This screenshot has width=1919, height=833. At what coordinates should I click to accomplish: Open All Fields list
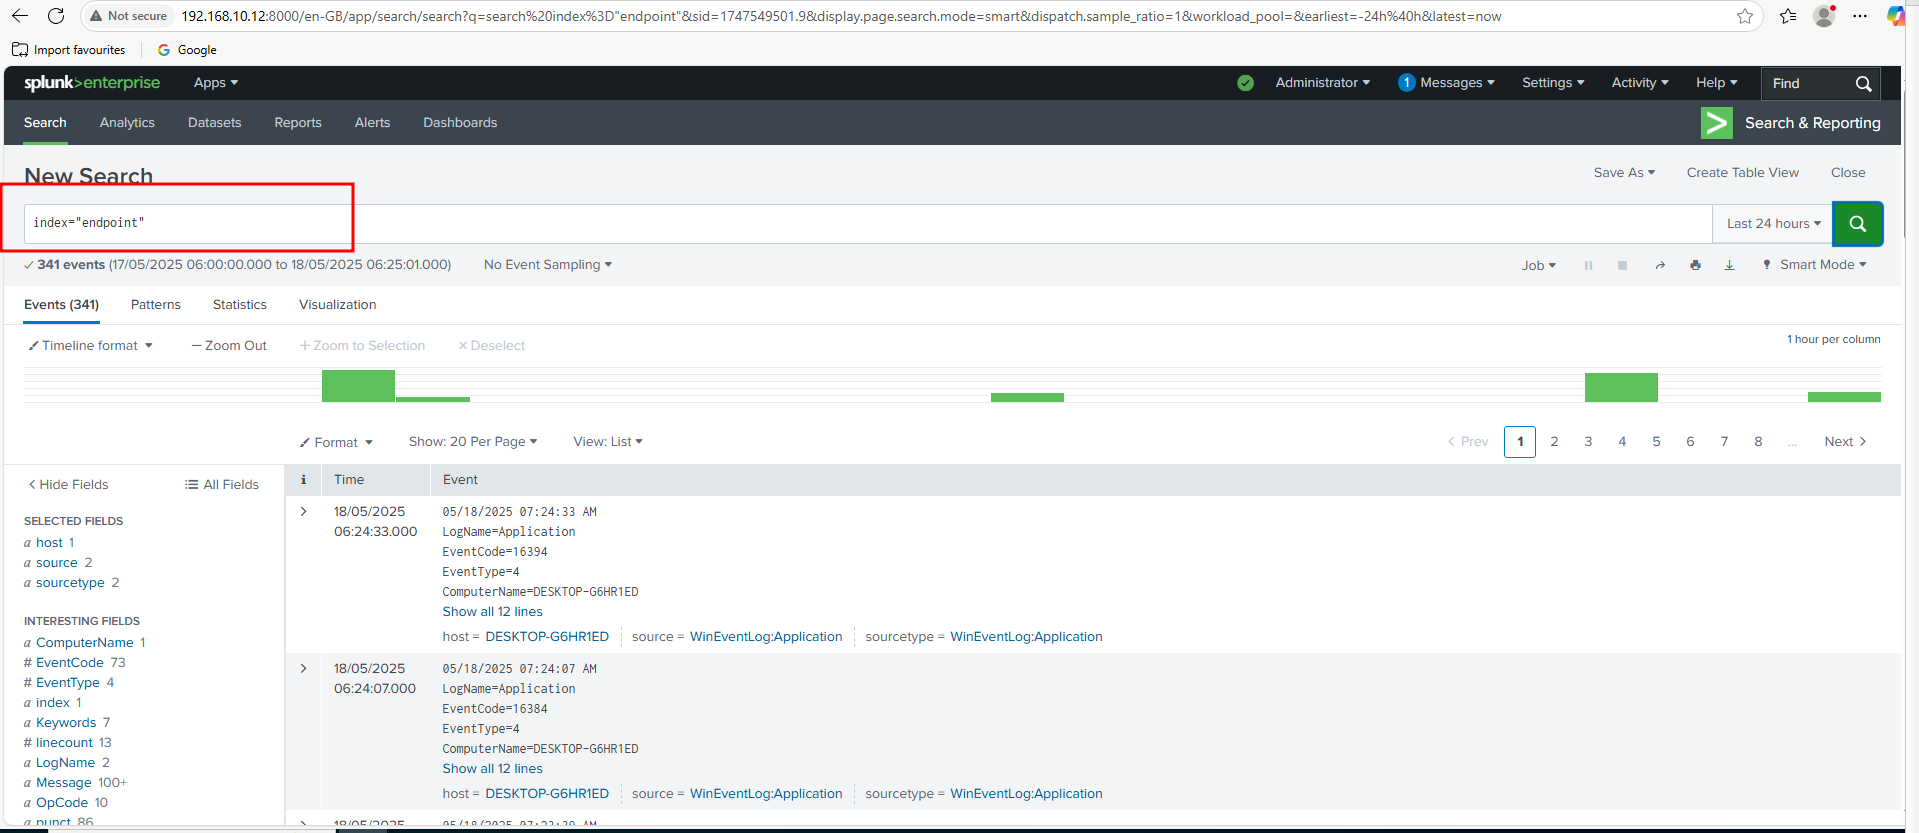[x=222, y=485]
